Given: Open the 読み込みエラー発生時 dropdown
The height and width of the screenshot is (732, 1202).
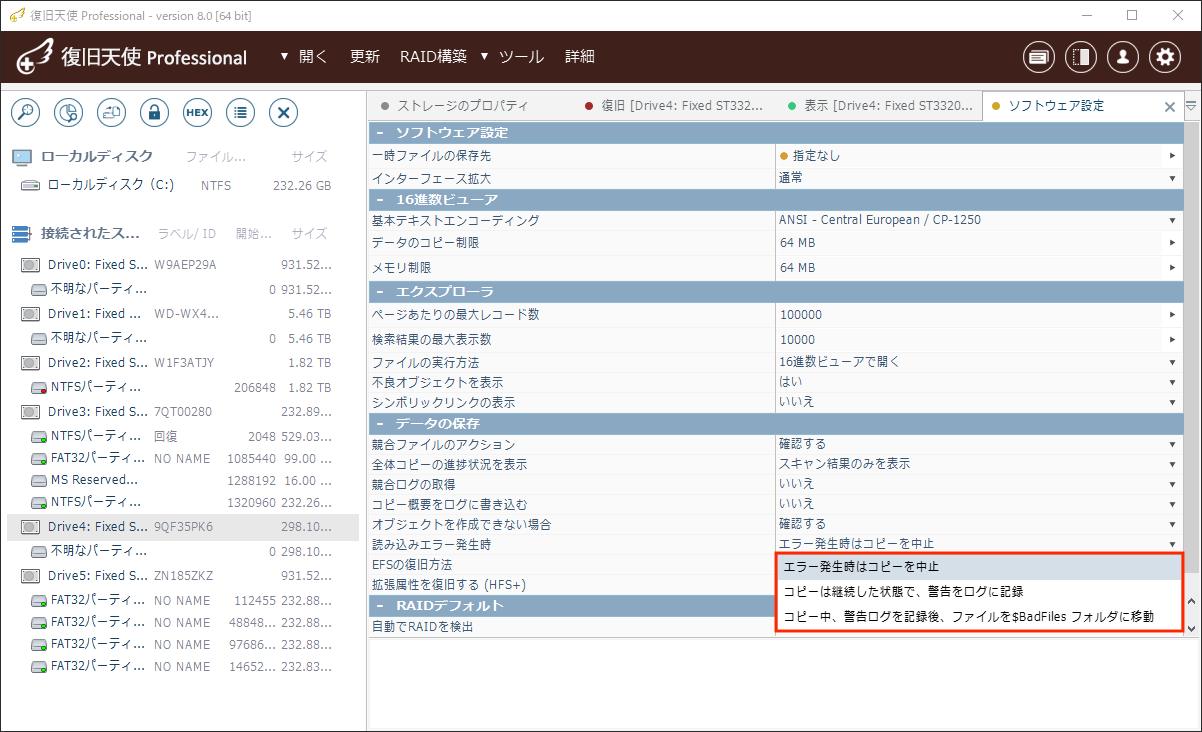Looking at the screenshot, I should (1172, 544).
